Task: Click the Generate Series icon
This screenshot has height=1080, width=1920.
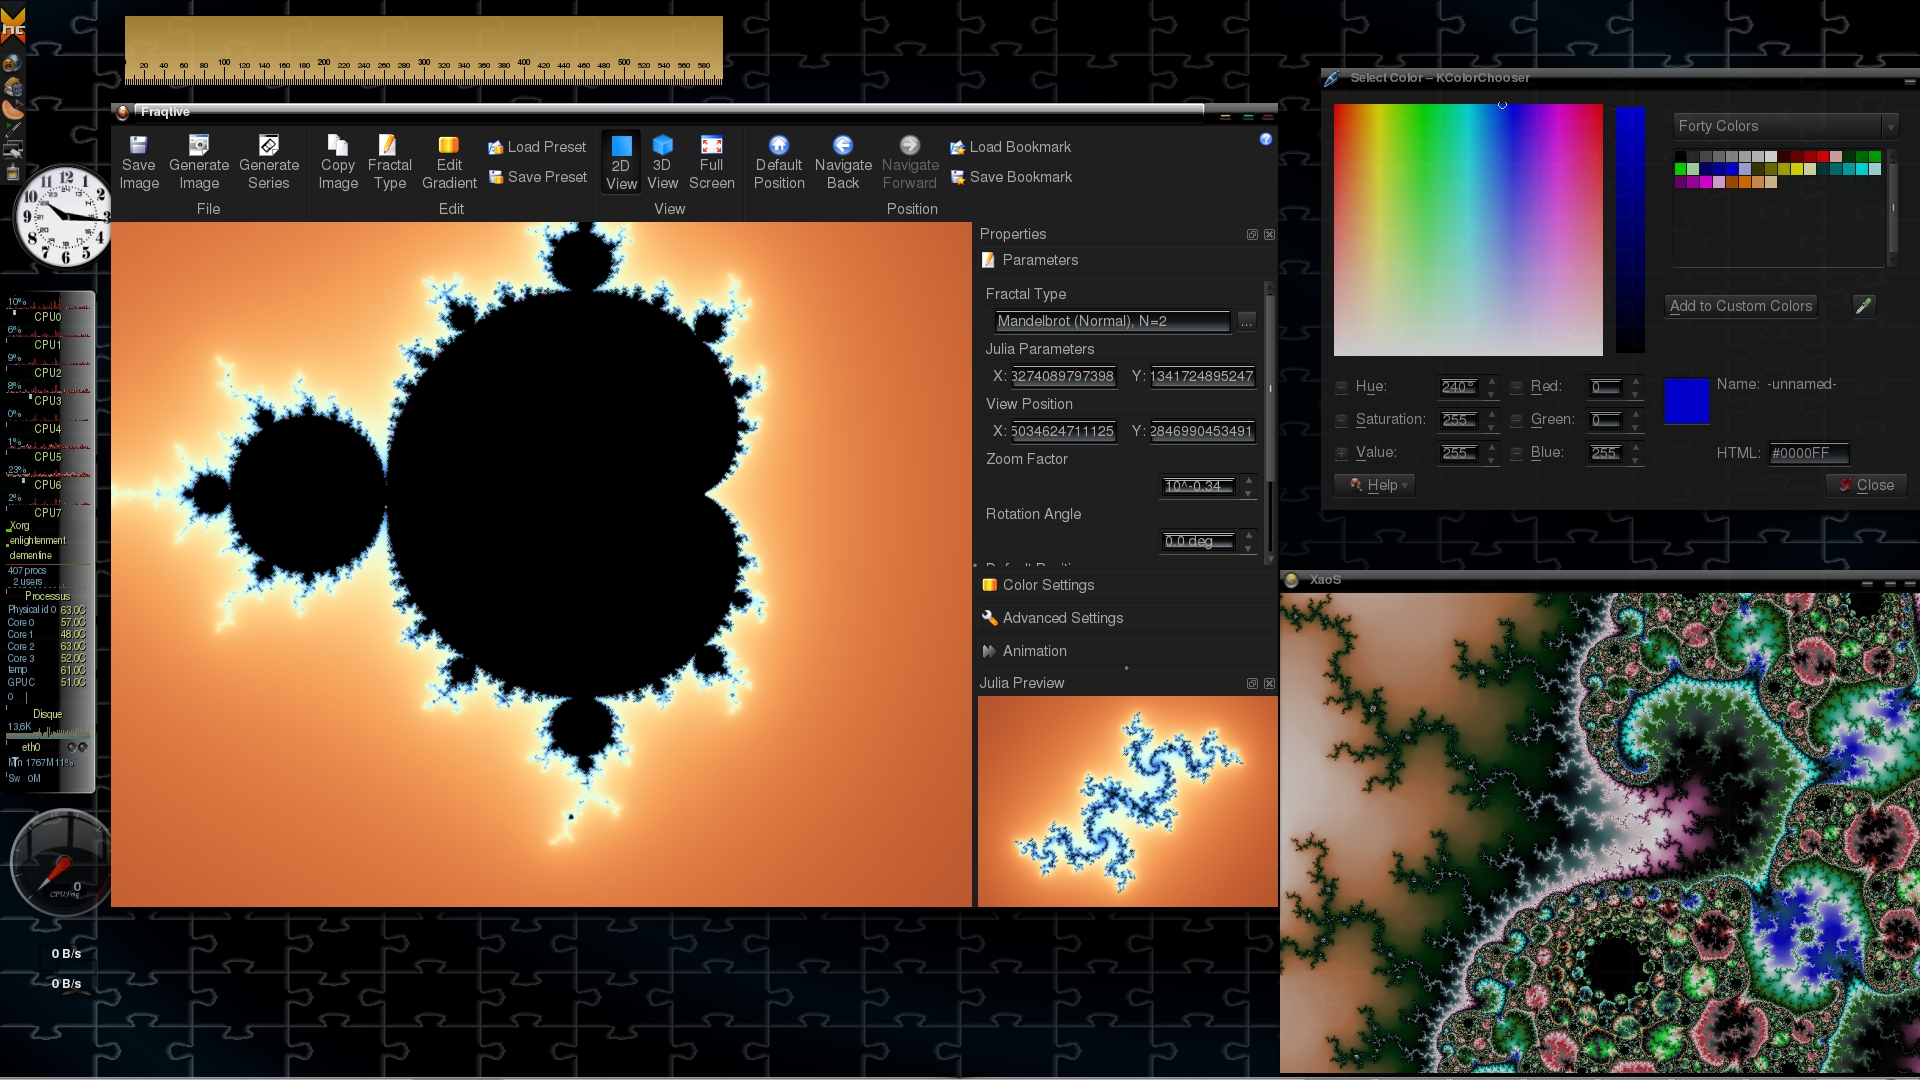Action: click(269, 146)
